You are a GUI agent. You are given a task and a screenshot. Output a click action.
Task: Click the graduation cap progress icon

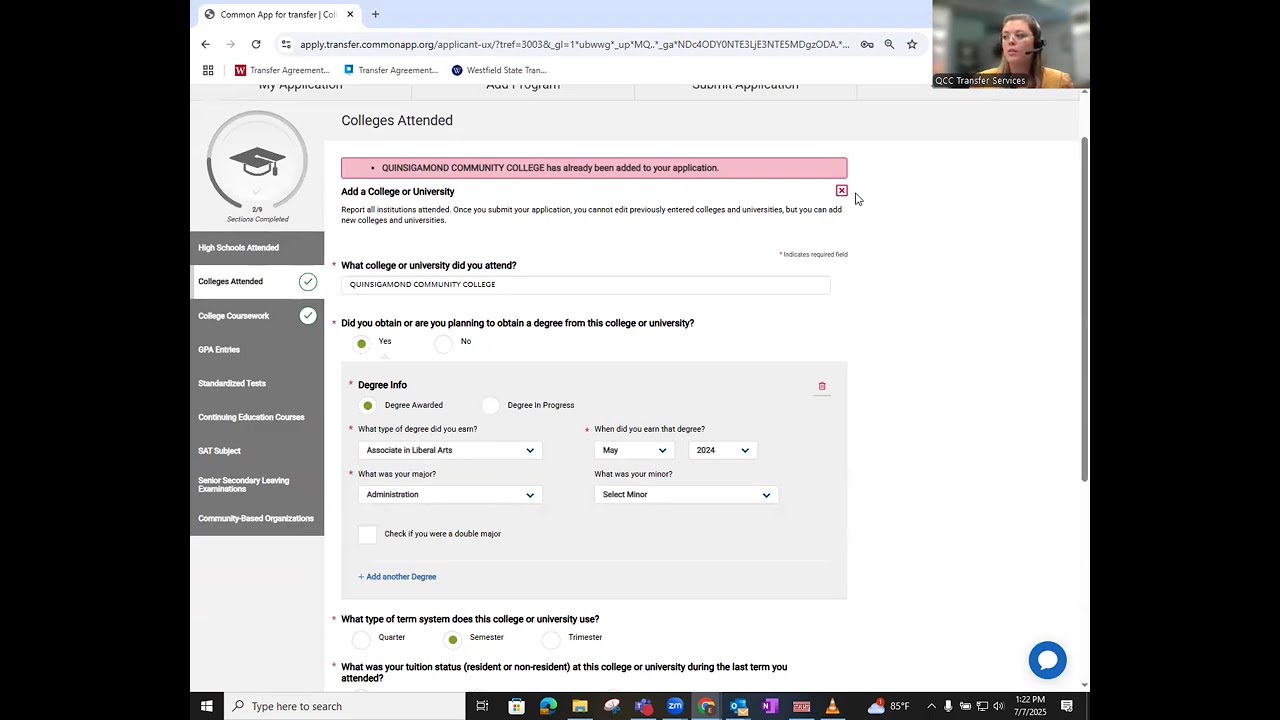point(257,162)
